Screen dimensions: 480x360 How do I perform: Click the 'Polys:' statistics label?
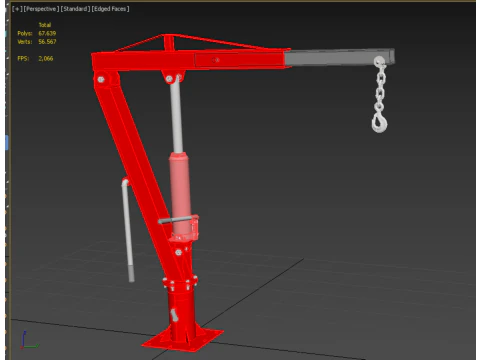pyautogui.click(x=25, y=33)
